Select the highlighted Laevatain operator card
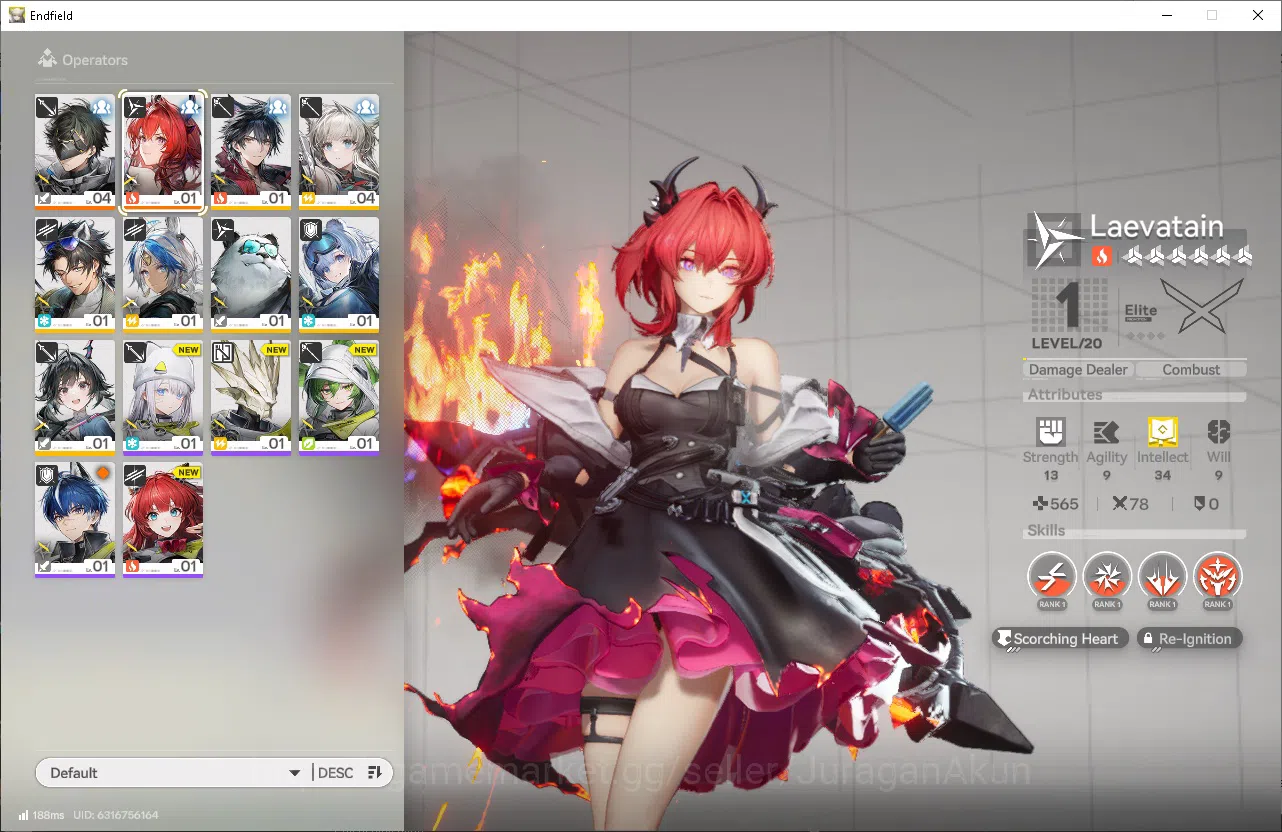Screen dimensions: 1282x832 163,150
